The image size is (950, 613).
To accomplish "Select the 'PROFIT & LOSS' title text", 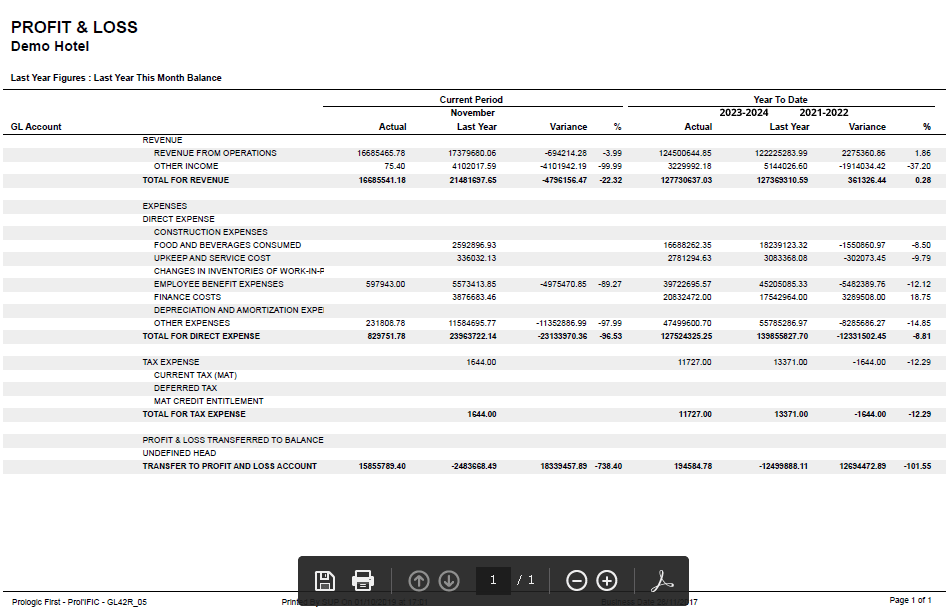I will (x=75, y=27).
